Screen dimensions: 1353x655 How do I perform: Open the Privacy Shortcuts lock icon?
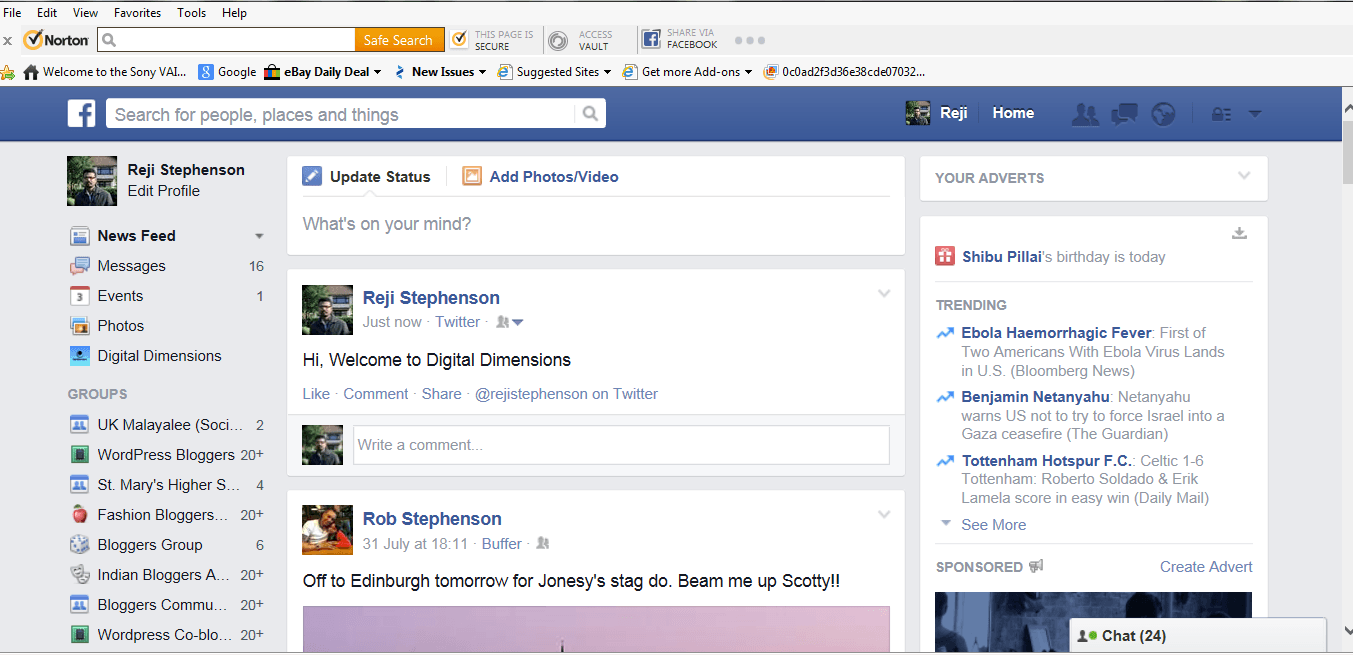1221,114
